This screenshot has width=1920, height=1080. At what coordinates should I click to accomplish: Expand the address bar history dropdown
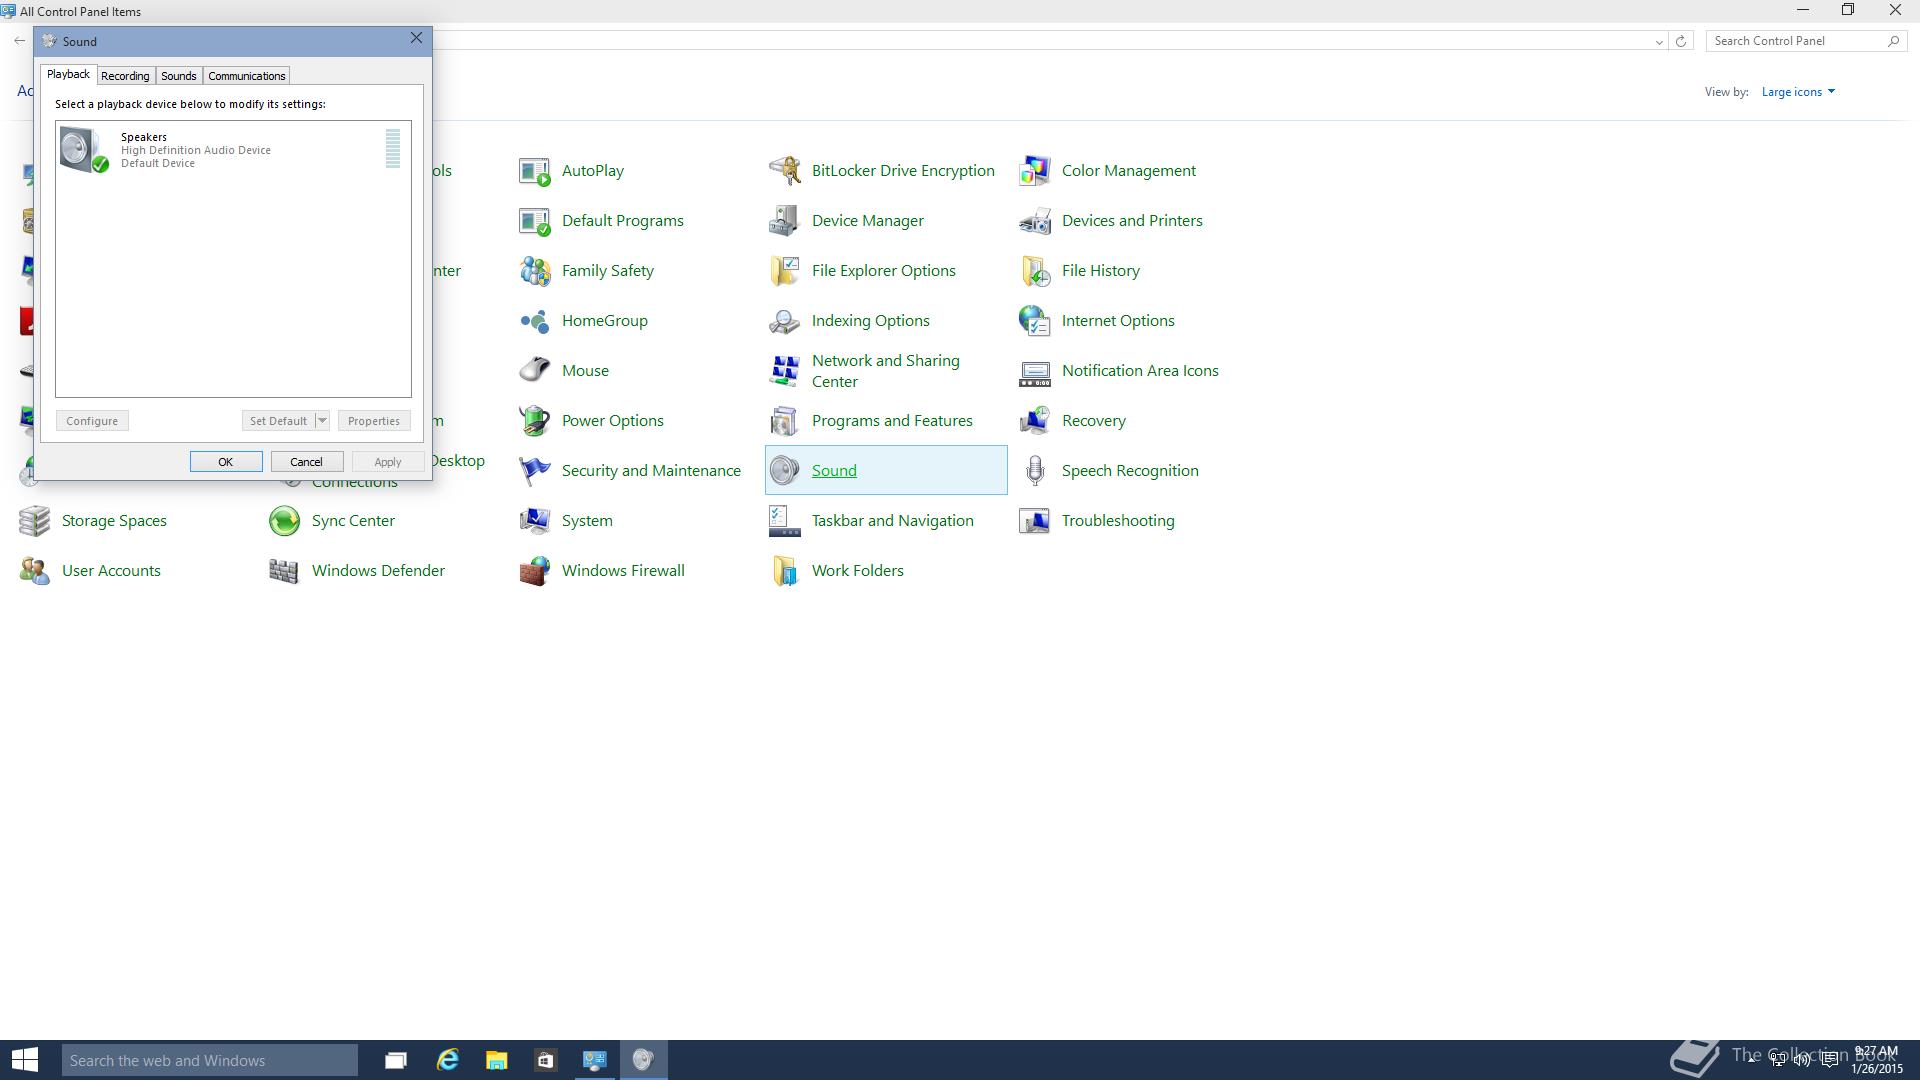click(x=1659, y=41)
